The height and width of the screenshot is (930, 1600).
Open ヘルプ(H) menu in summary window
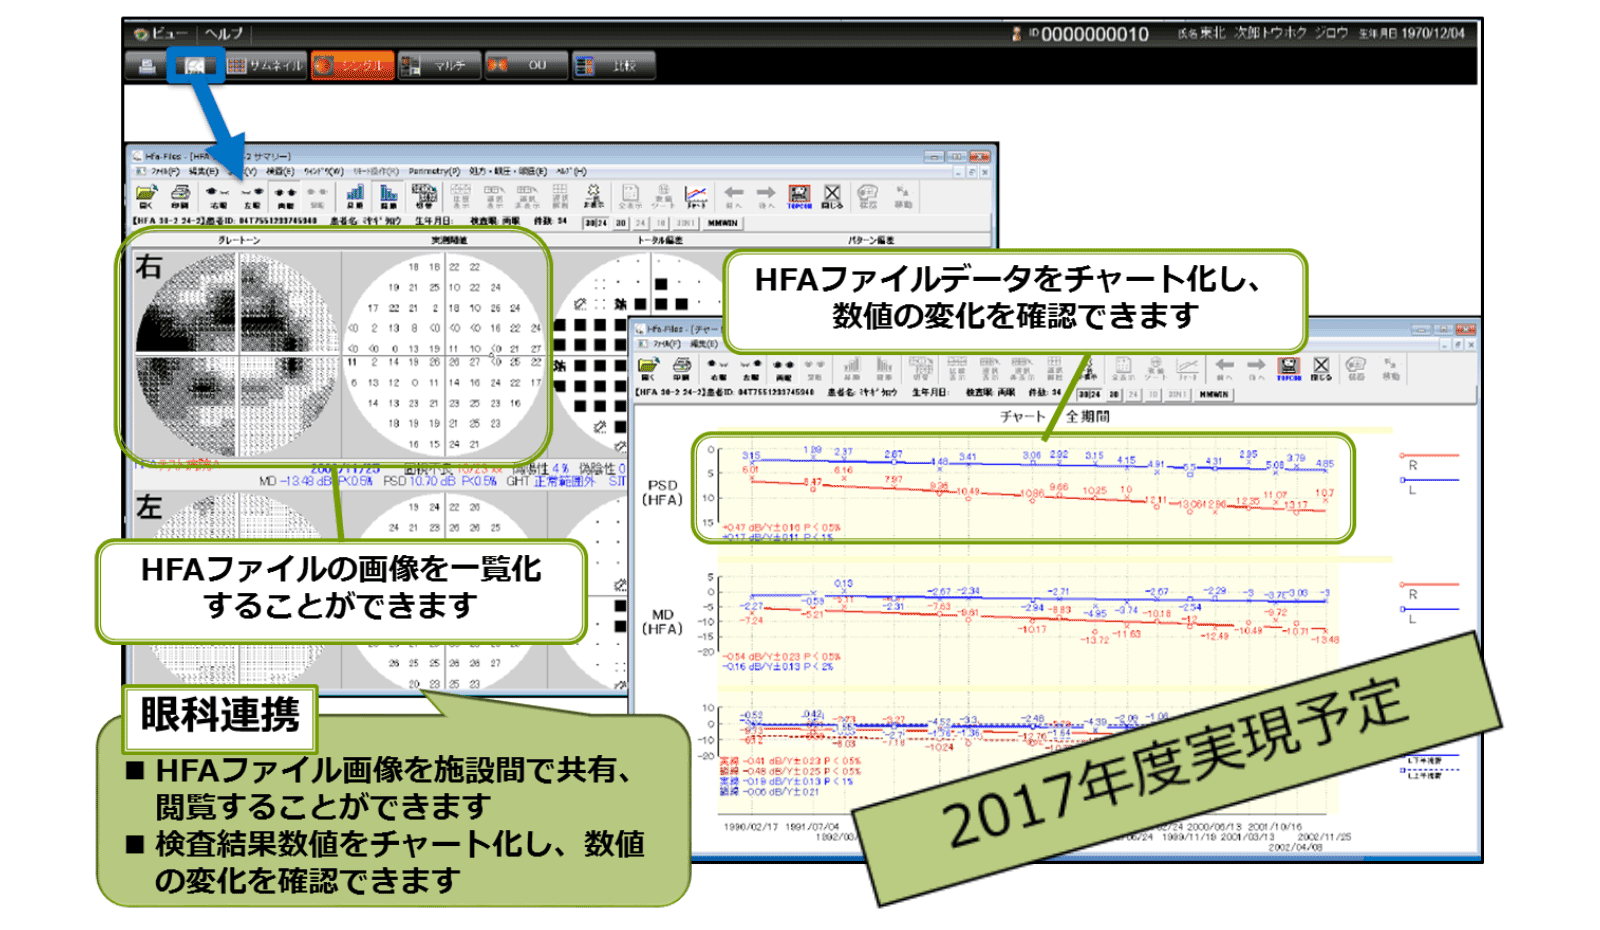point(571,171)
